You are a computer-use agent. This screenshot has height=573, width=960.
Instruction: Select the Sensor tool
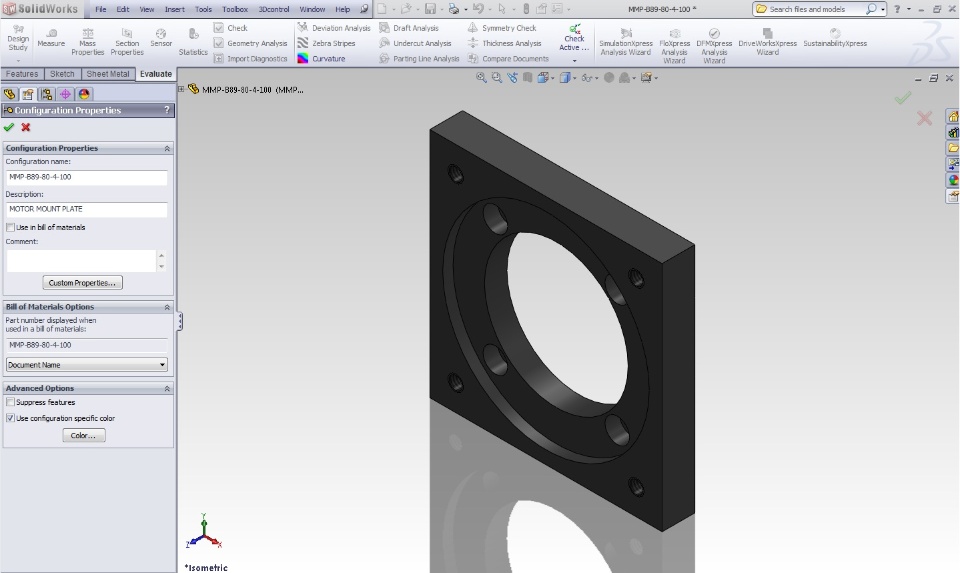pyautogui.click(x=161, y=38)
